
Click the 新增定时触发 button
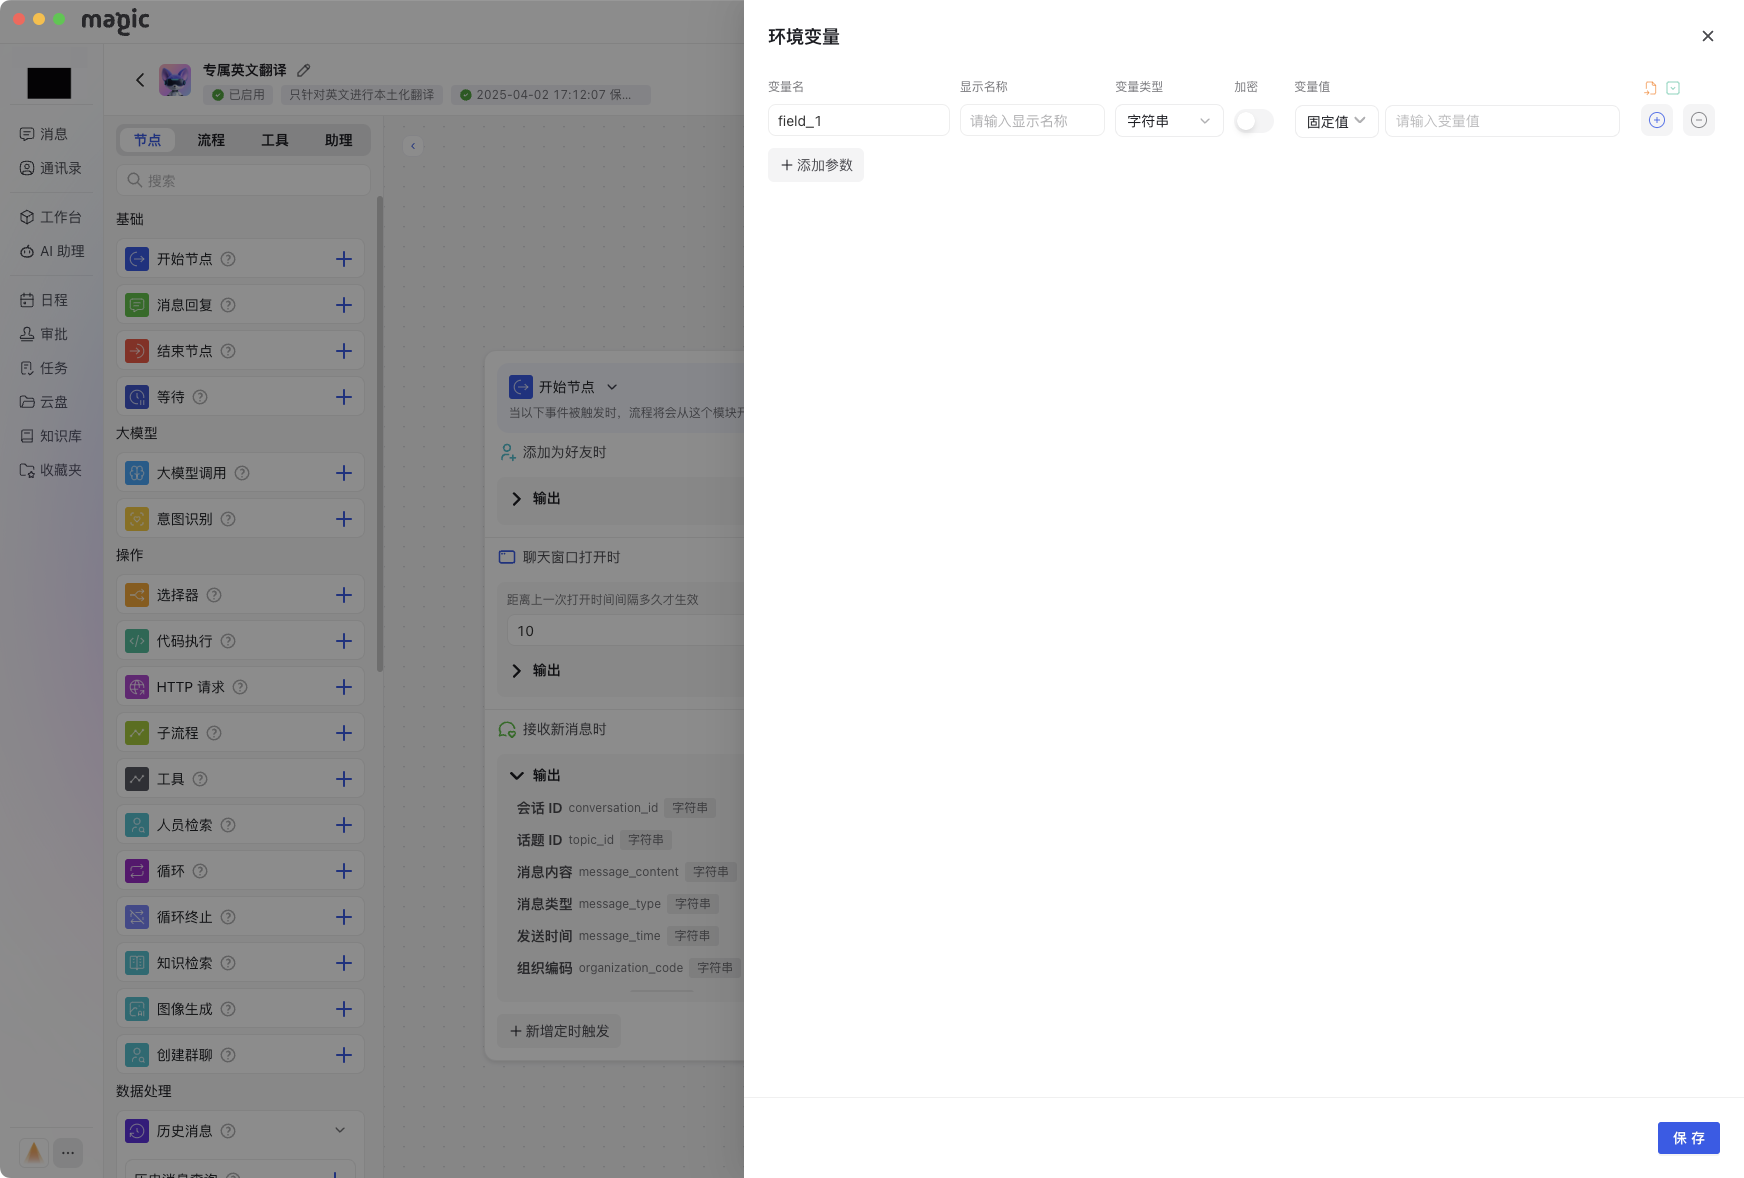coord(559,1031)
